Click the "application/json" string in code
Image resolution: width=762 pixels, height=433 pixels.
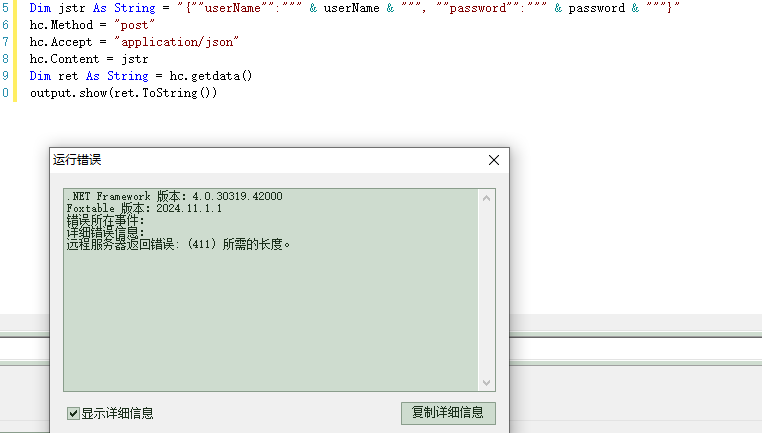pyautogui.click(x=177, y=42)
